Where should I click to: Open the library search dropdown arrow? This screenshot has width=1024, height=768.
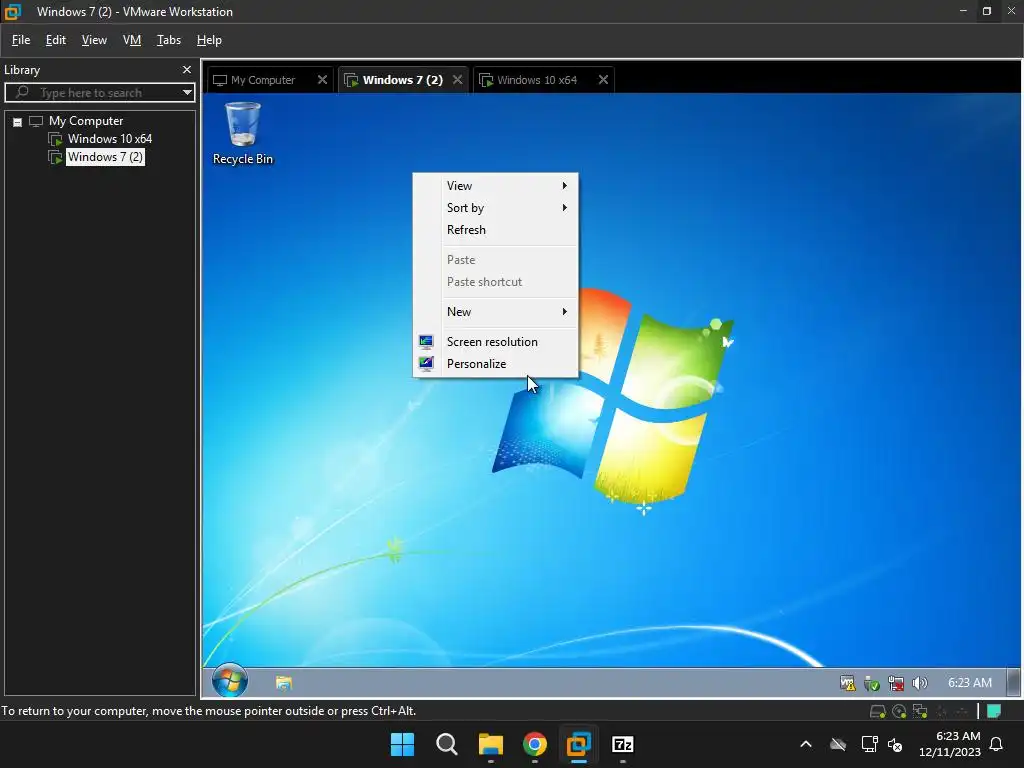coord(187,92)
